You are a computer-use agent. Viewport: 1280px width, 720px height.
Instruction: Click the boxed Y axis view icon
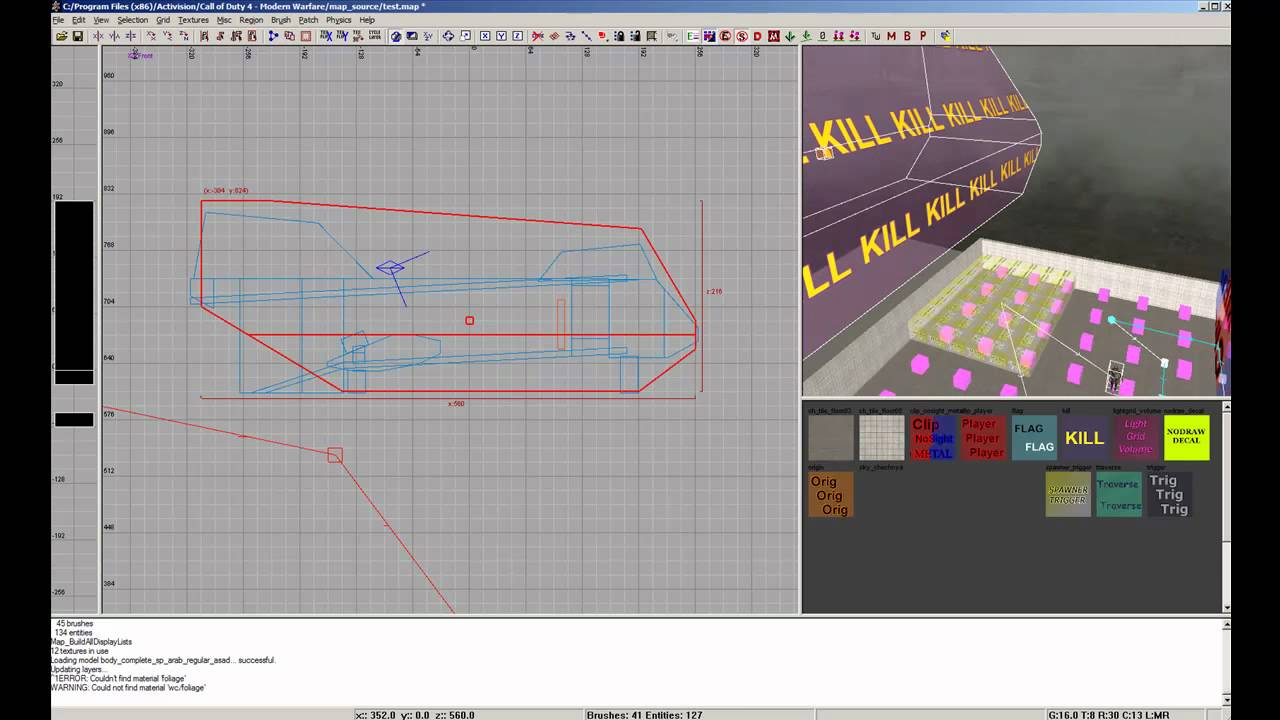(501, 36)
